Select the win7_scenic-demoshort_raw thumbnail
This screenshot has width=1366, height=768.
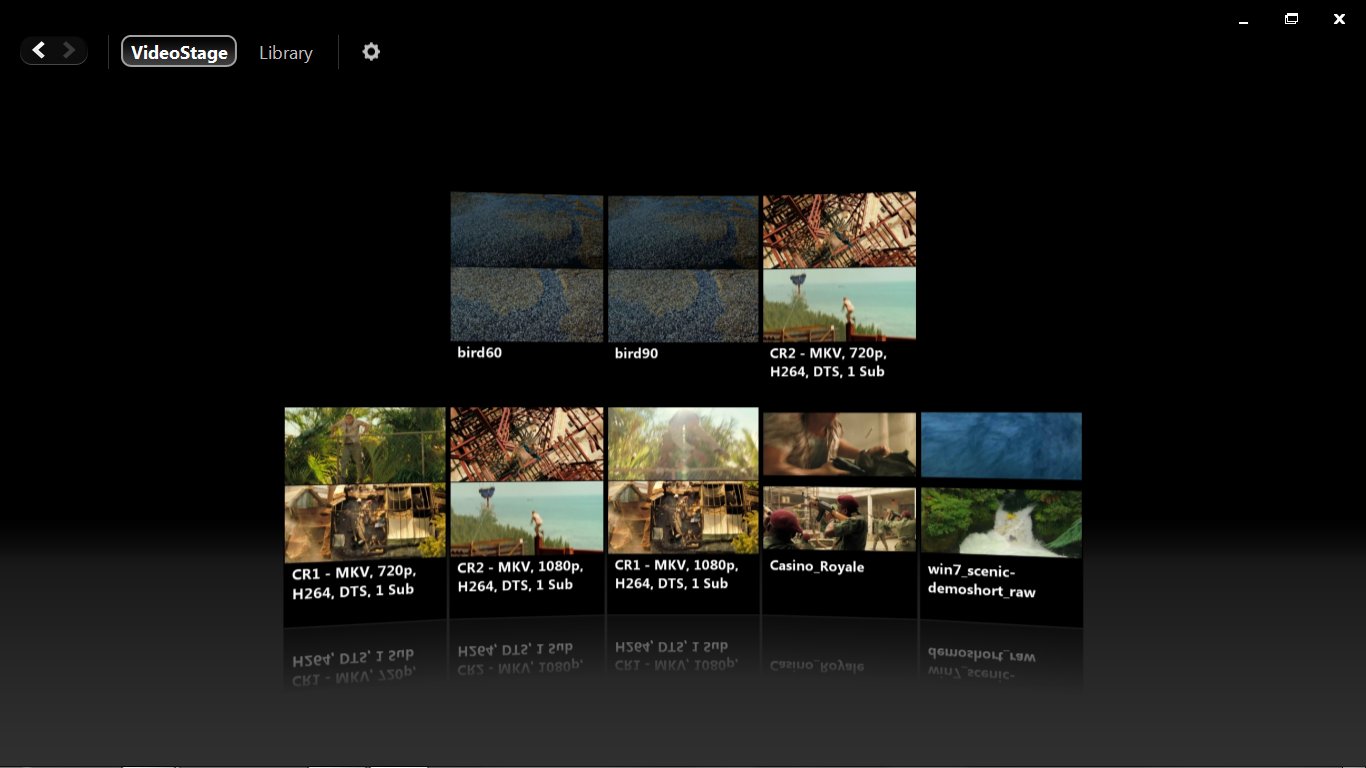1001,486
